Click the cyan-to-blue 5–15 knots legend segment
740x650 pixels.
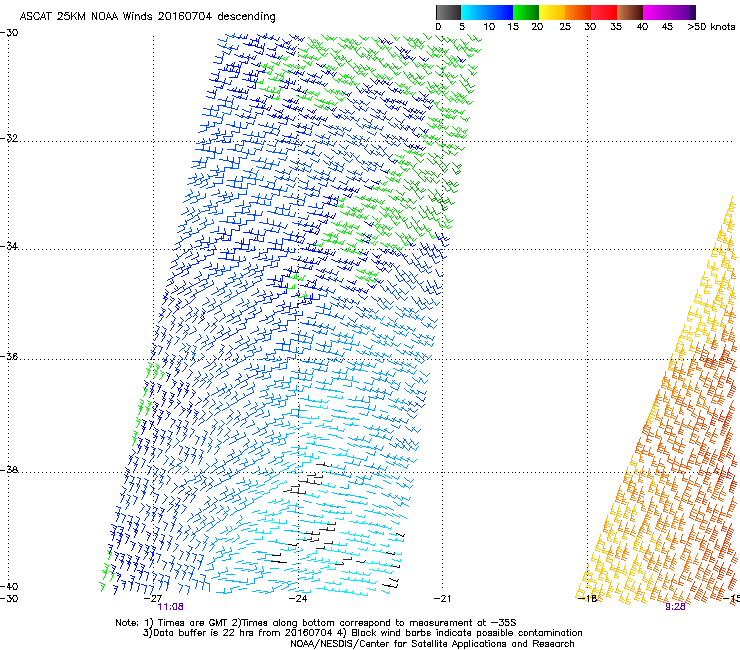pos(487,12)
